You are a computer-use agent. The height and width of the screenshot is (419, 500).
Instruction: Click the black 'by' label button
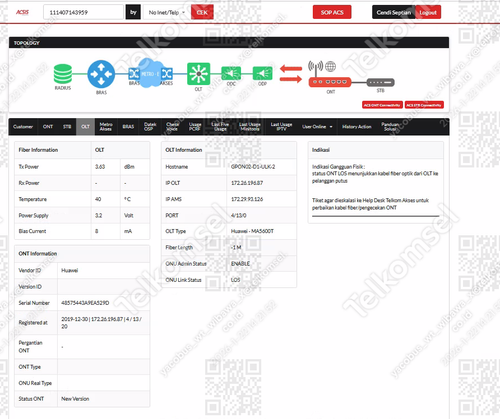click(133, 12)
